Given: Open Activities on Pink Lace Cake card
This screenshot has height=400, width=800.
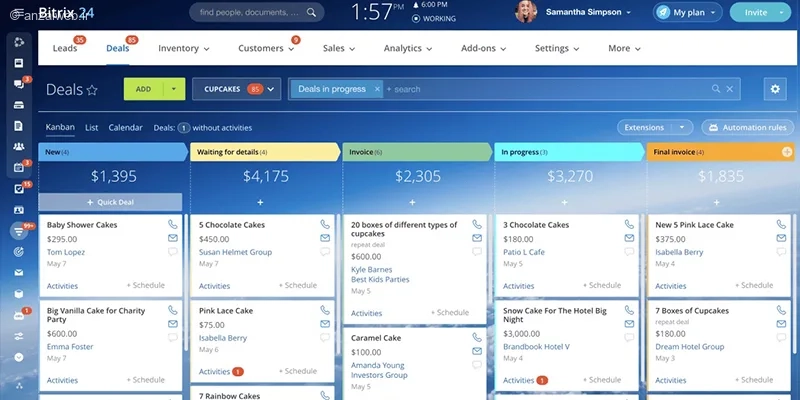Looking at the screenshot, I should (x=214, y=371).
